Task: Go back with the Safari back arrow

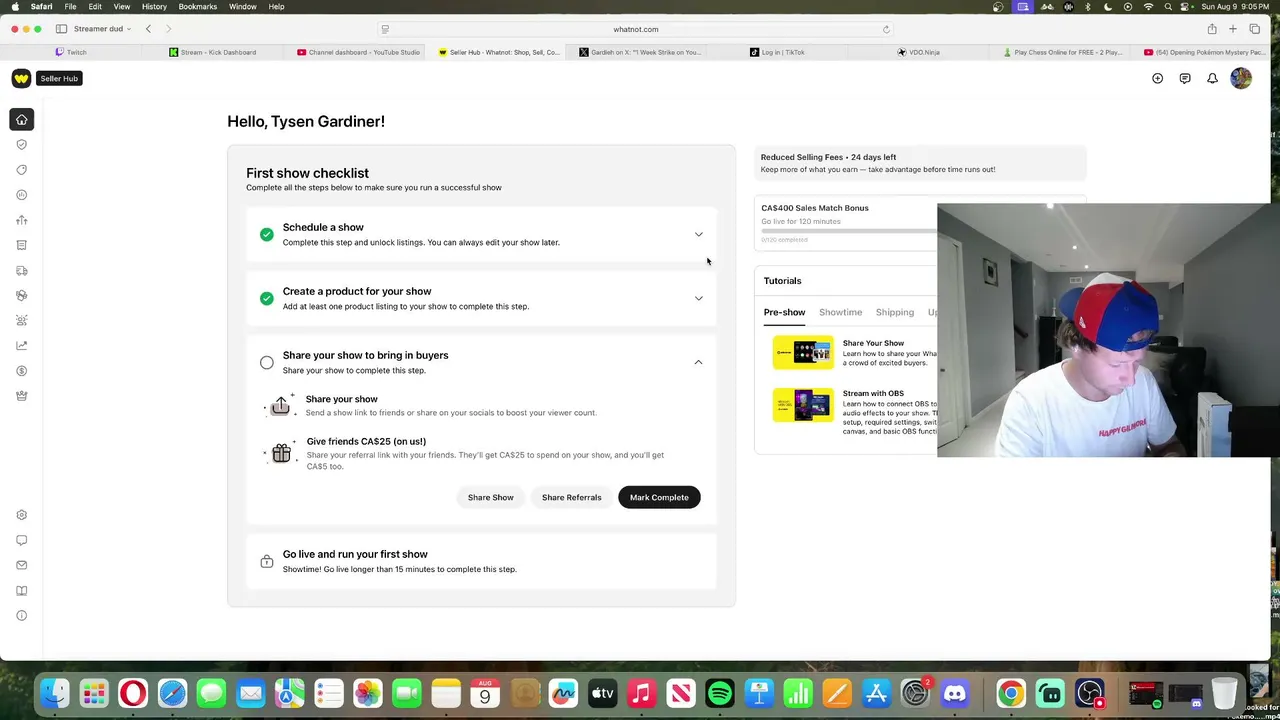Action: click(x=148, y=29)
